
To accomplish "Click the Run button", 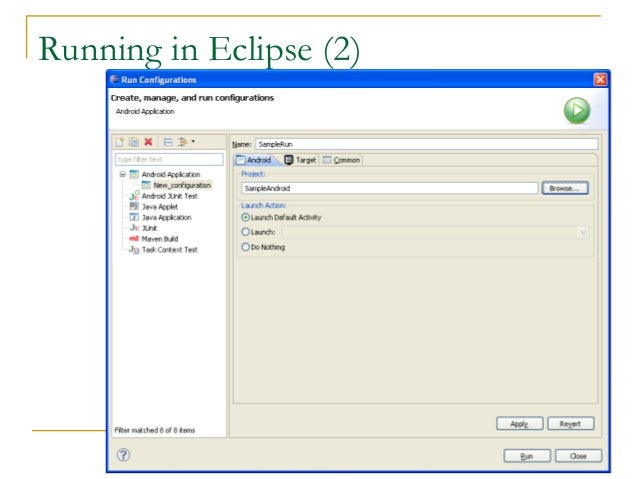I will (x=527, y=456).
